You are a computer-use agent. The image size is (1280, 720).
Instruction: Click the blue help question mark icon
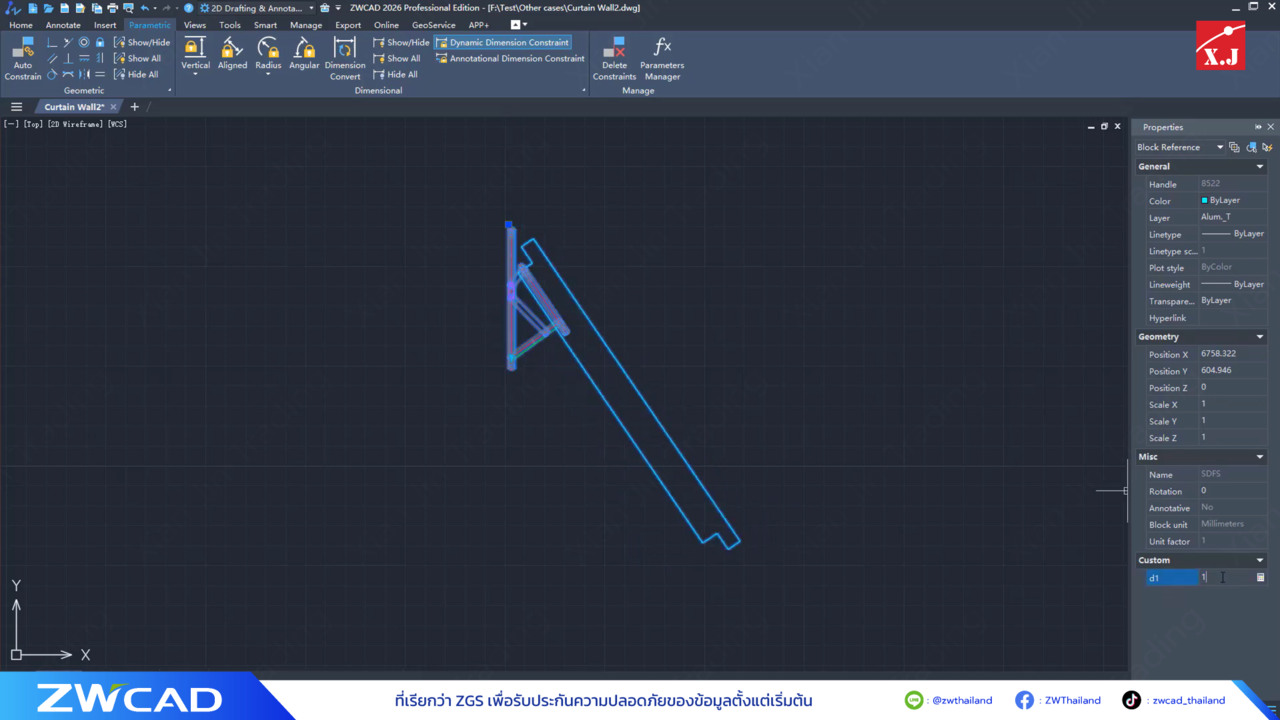[188, 8]
